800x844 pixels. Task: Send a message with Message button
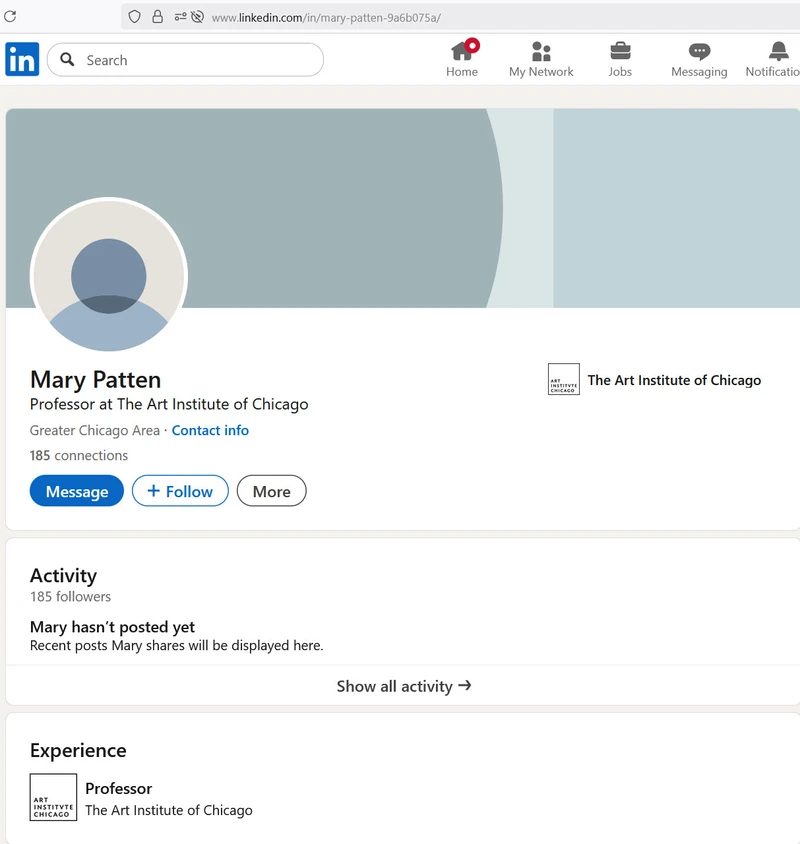click(x=76, y=491)
